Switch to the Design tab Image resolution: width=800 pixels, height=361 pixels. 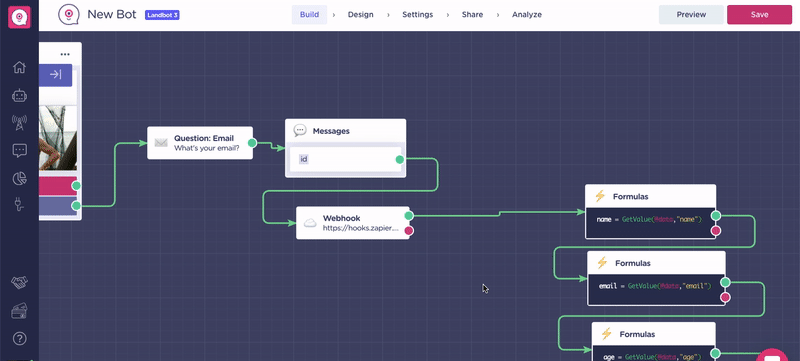(360, 15)
